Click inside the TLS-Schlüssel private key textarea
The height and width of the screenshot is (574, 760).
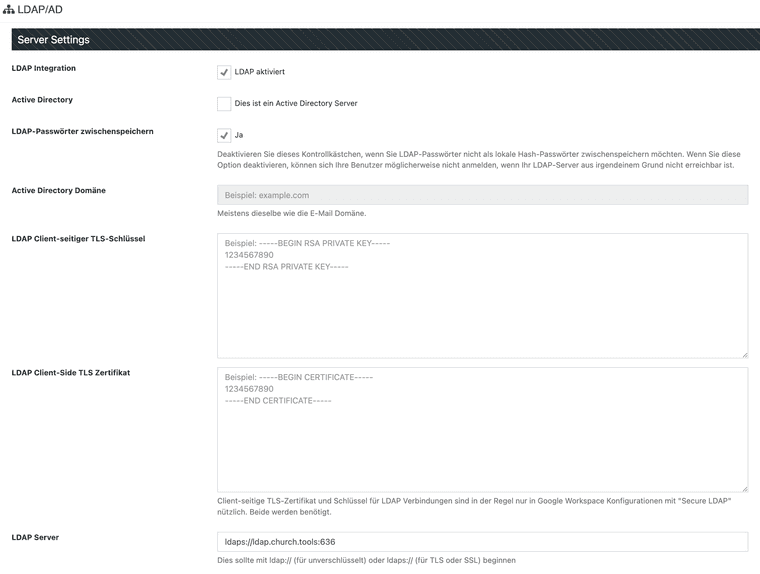(482, 295)
